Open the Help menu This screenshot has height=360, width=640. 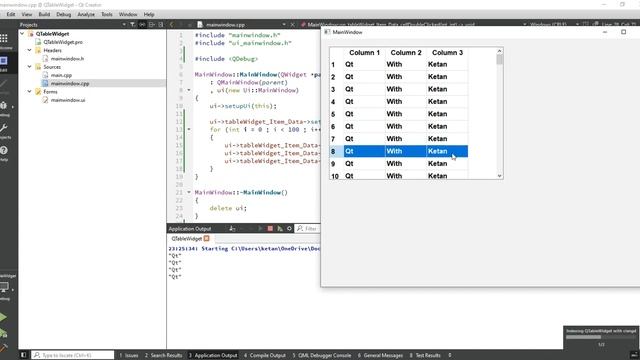(149, 14)
